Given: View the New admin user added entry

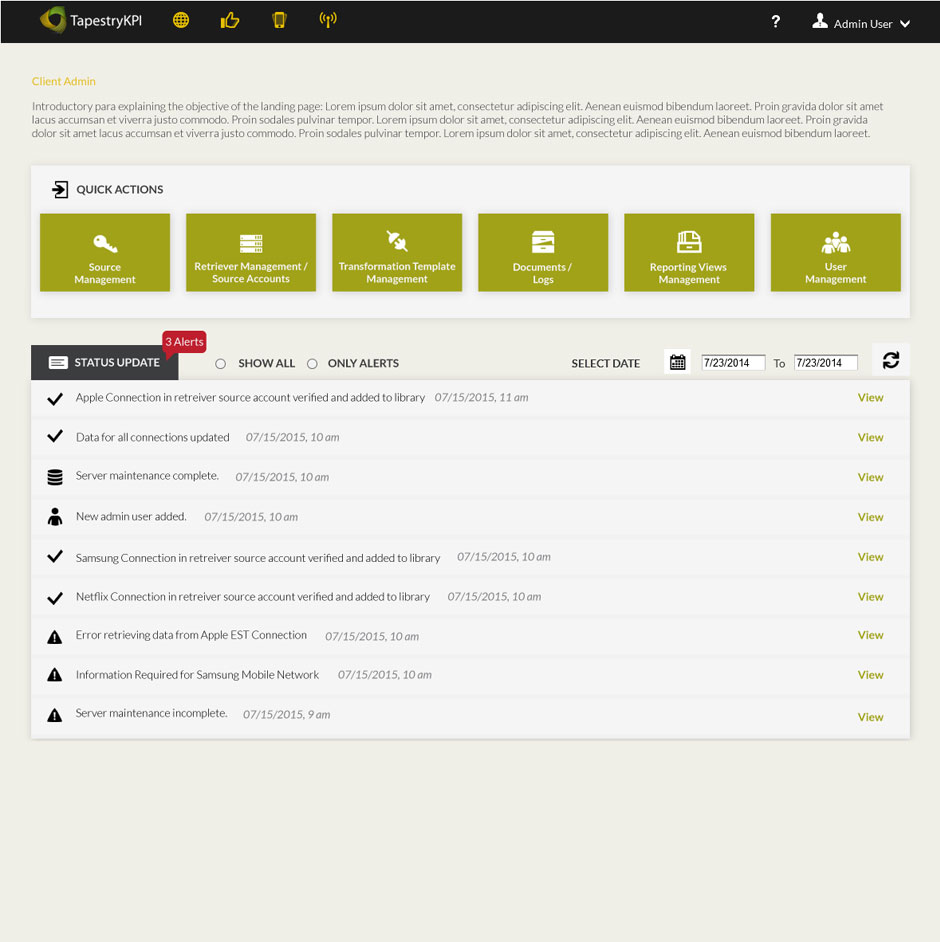Looking at the screenshot, I should (x=870, y=517).
